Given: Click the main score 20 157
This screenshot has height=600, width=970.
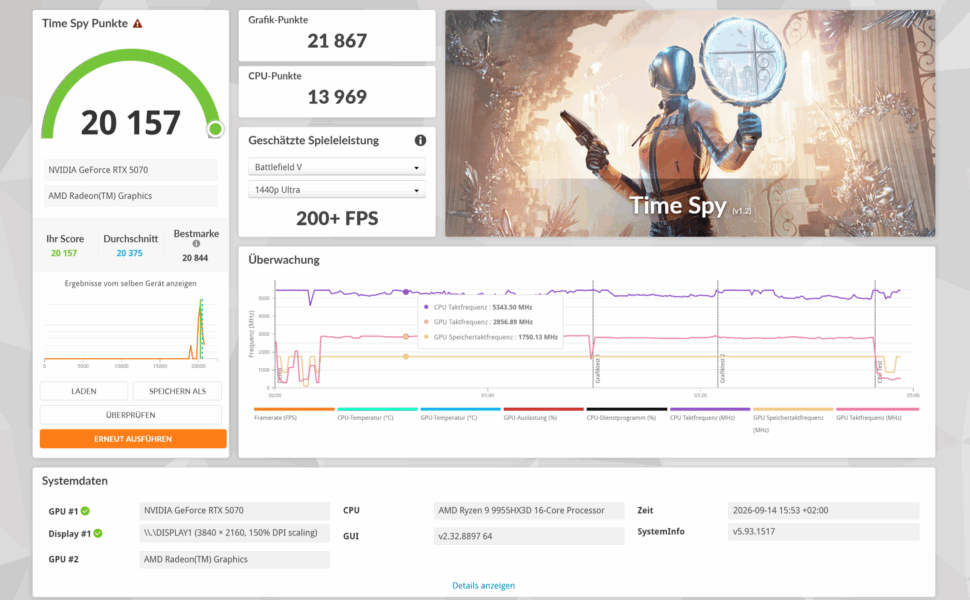Looking at the screenshot, I should pyautogui.click(x=131, y=122).
